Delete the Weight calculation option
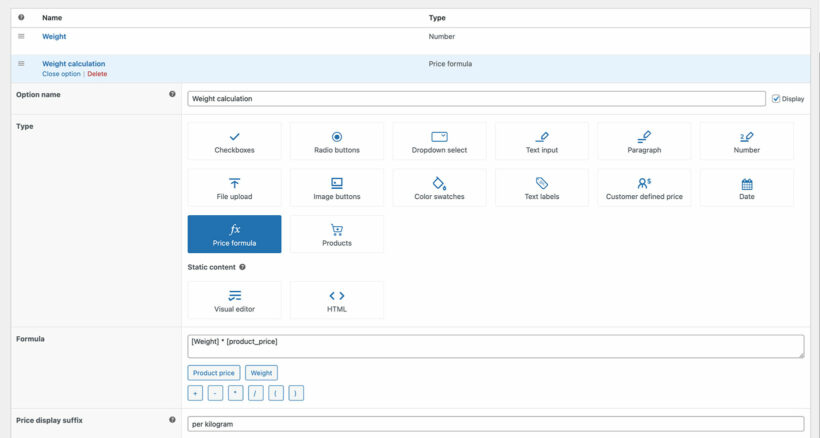 coord(97,74)
